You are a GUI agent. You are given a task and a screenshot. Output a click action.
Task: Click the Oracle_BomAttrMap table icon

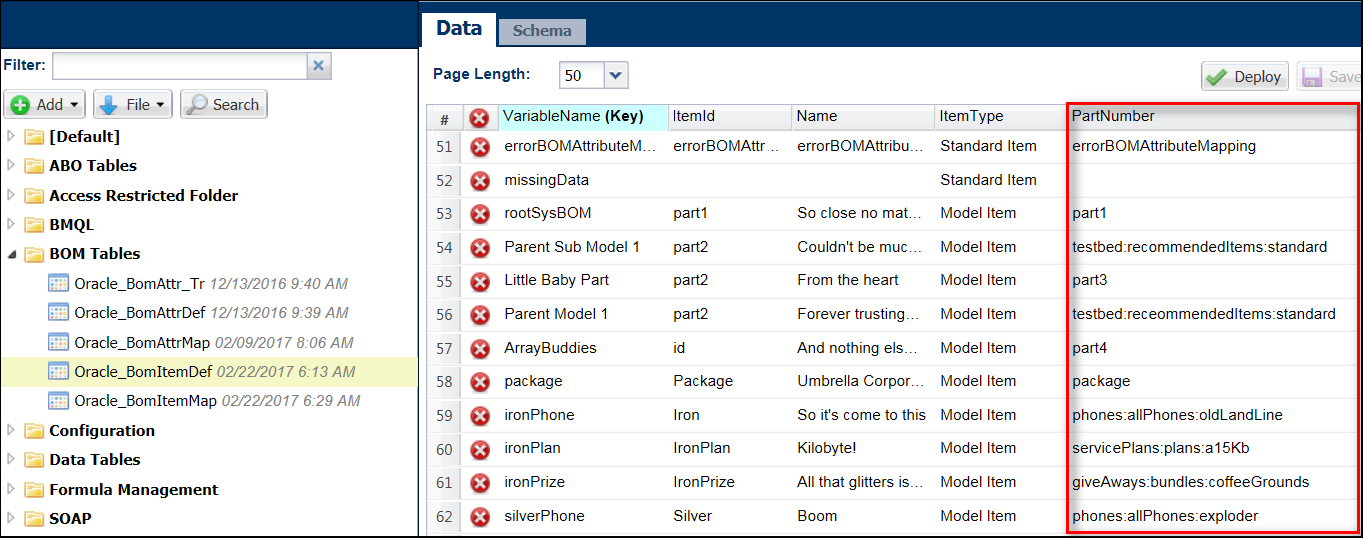tap(59, 342)
